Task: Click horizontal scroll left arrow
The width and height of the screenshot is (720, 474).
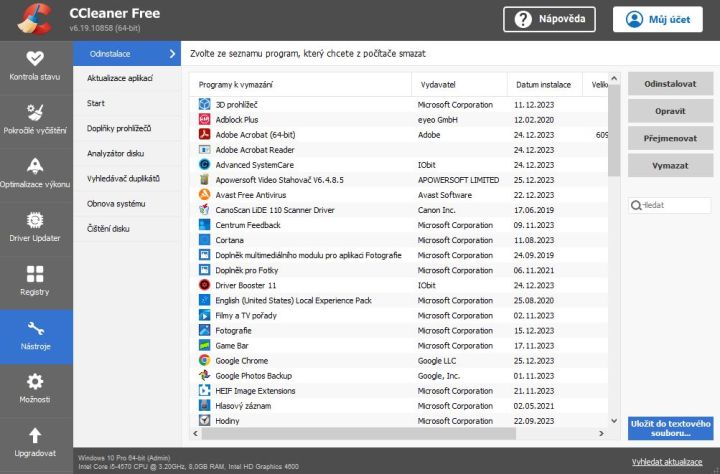Action: (196, 433)
